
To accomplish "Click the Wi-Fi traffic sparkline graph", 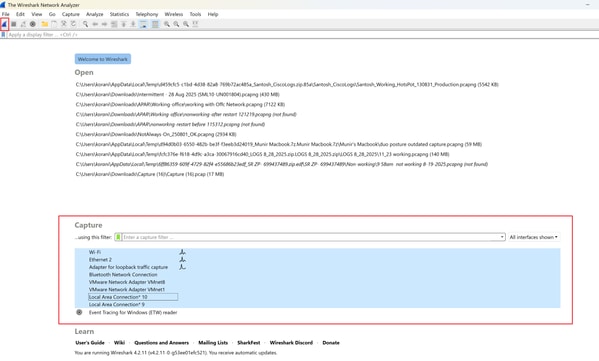I will coord(183,252).
